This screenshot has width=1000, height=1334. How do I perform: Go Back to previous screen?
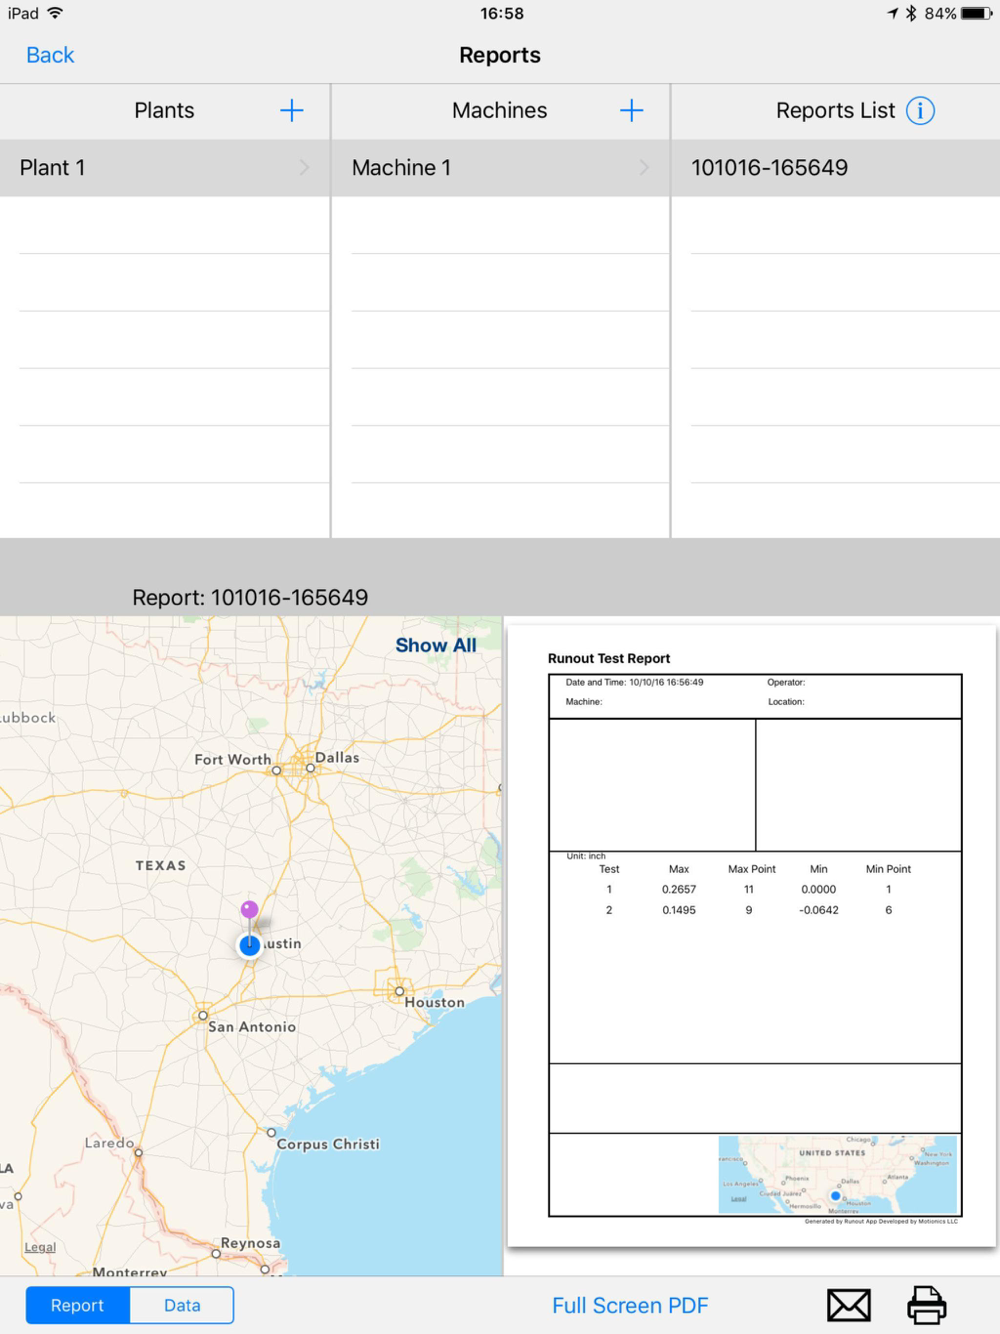50,55
